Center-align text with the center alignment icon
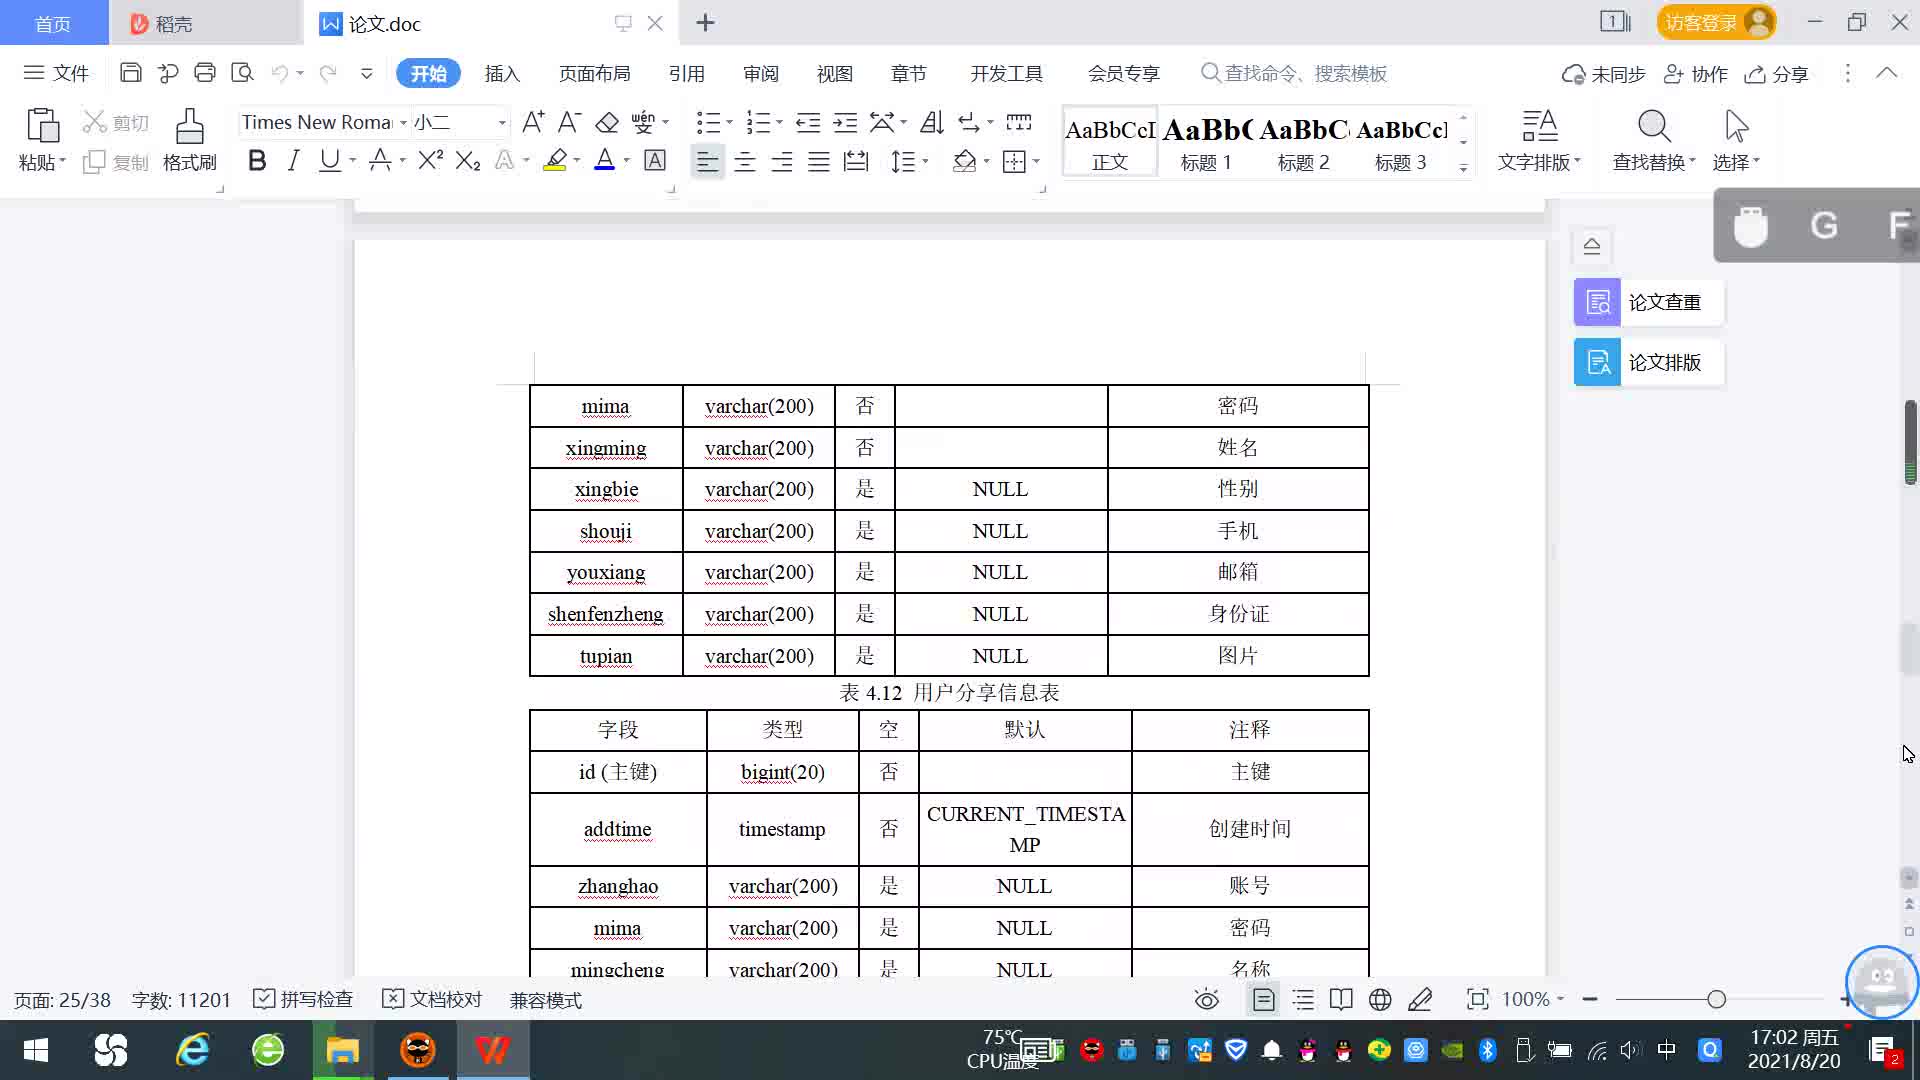Image resolution: width=1920 pixels, height=1080 pixels. (744, 162)
